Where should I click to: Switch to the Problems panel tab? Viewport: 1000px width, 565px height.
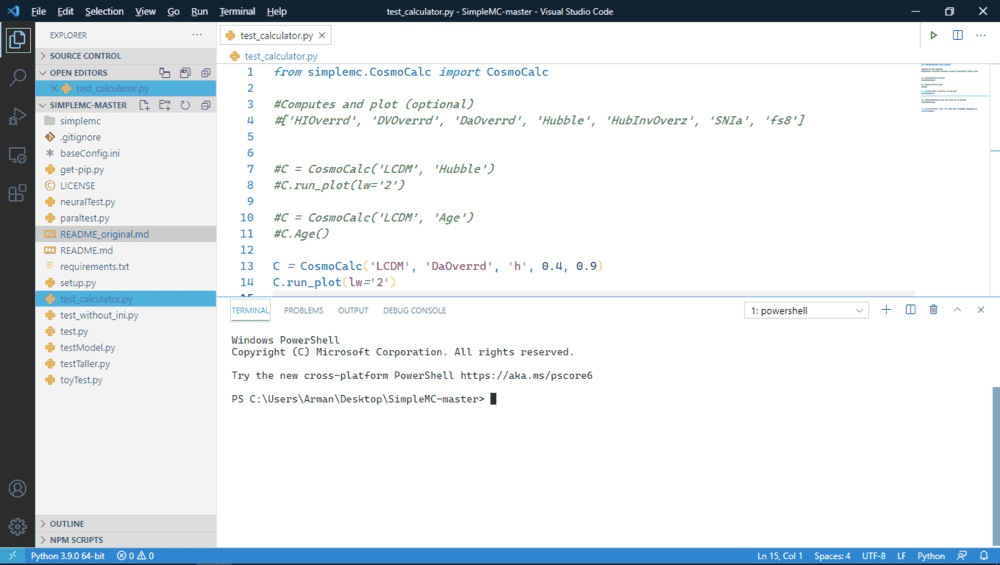[304, 311]
